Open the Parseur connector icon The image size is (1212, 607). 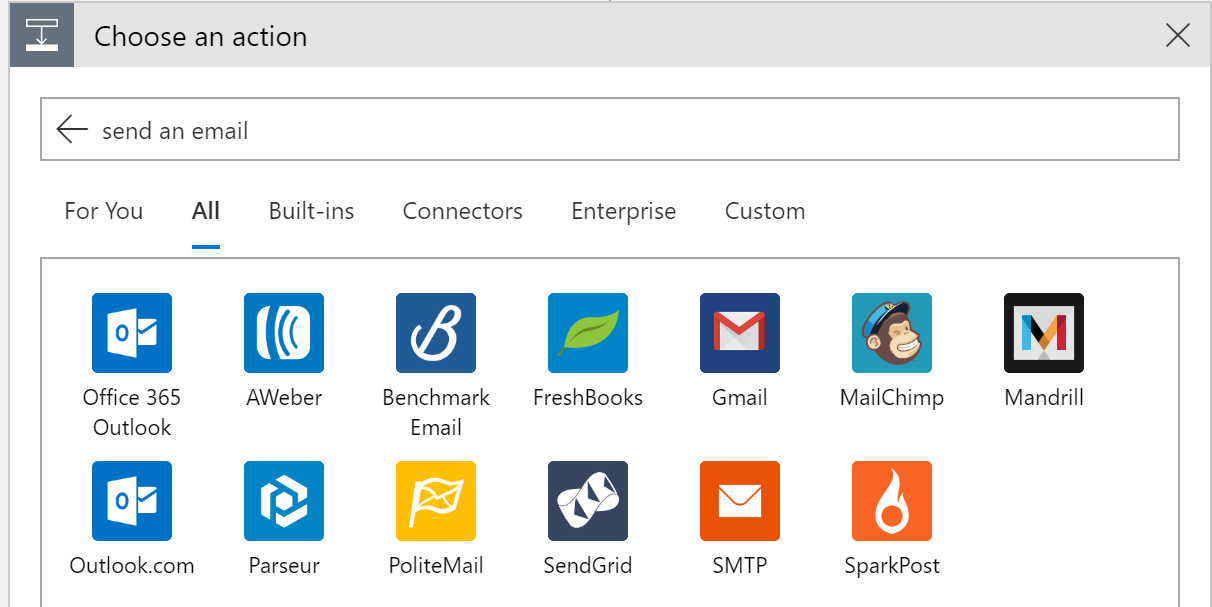tap(284, 501)
